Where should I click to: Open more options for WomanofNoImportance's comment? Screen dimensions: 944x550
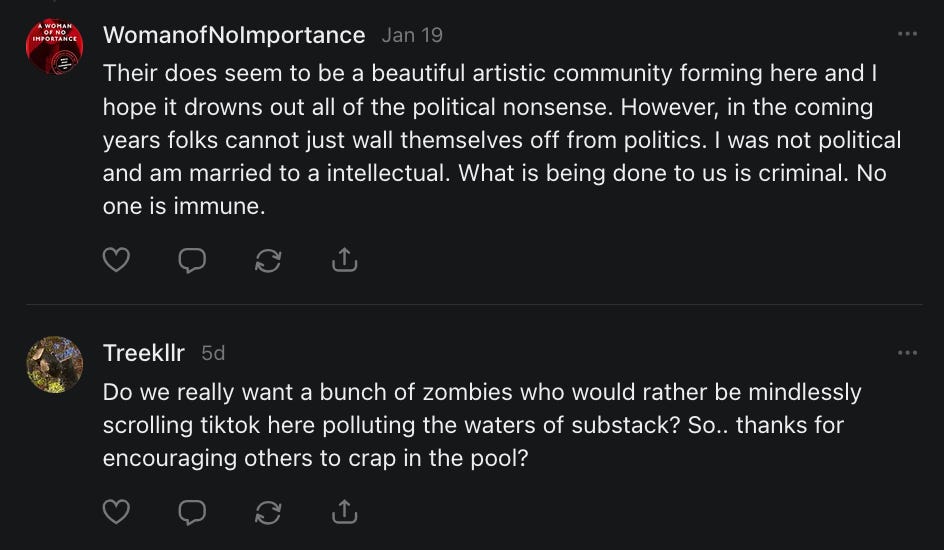pyautogui.click(x=907, y=34)
